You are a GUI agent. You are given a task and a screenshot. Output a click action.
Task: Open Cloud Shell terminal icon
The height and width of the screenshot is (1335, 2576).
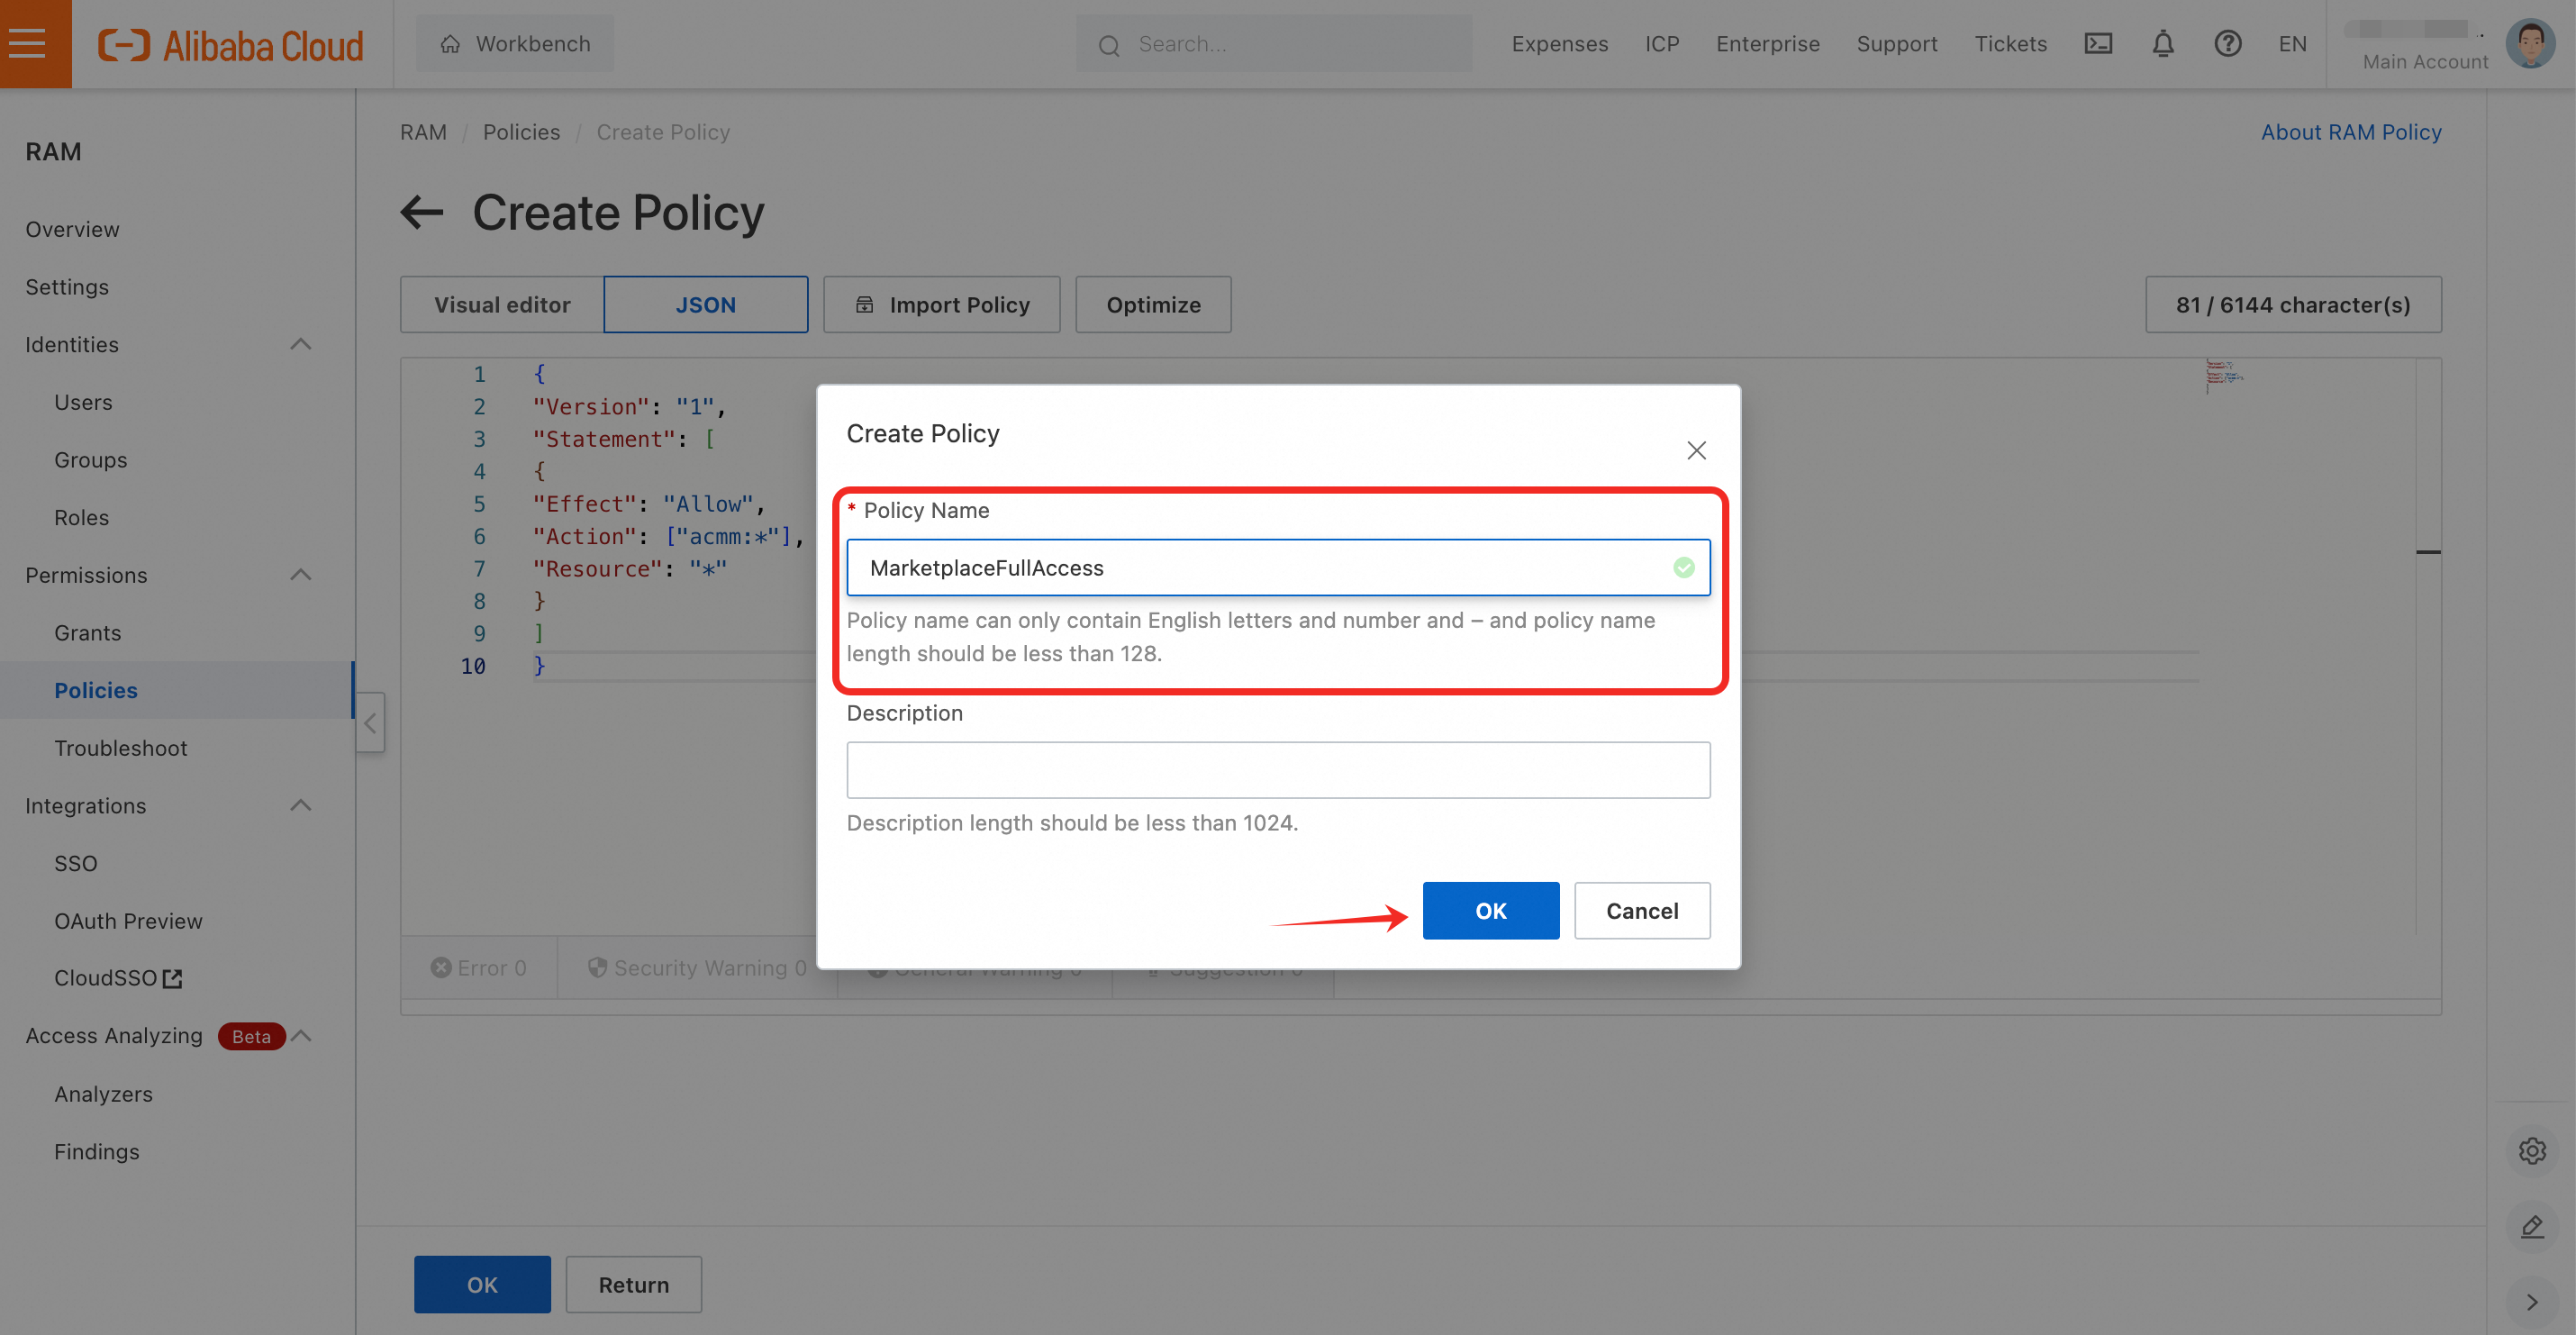coord(2098,44)
